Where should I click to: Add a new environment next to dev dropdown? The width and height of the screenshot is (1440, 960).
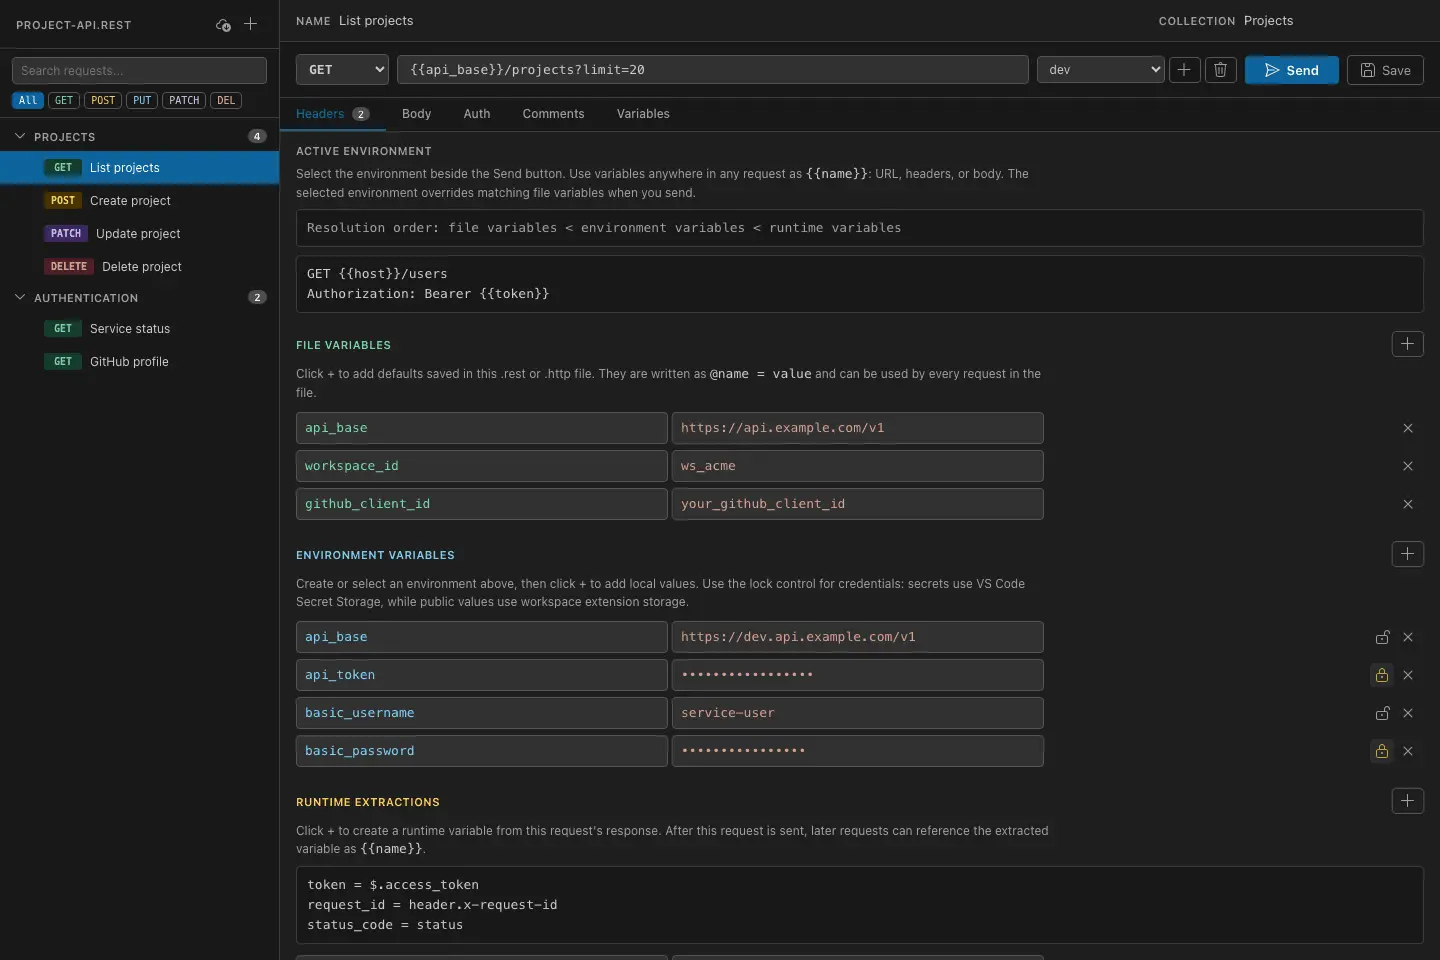click(x=1184, y=70)
